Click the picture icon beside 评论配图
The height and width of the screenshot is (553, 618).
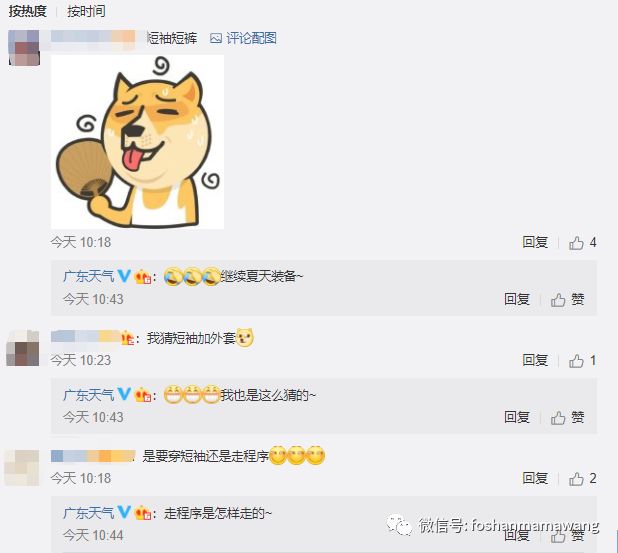click(x=216, y=38)
